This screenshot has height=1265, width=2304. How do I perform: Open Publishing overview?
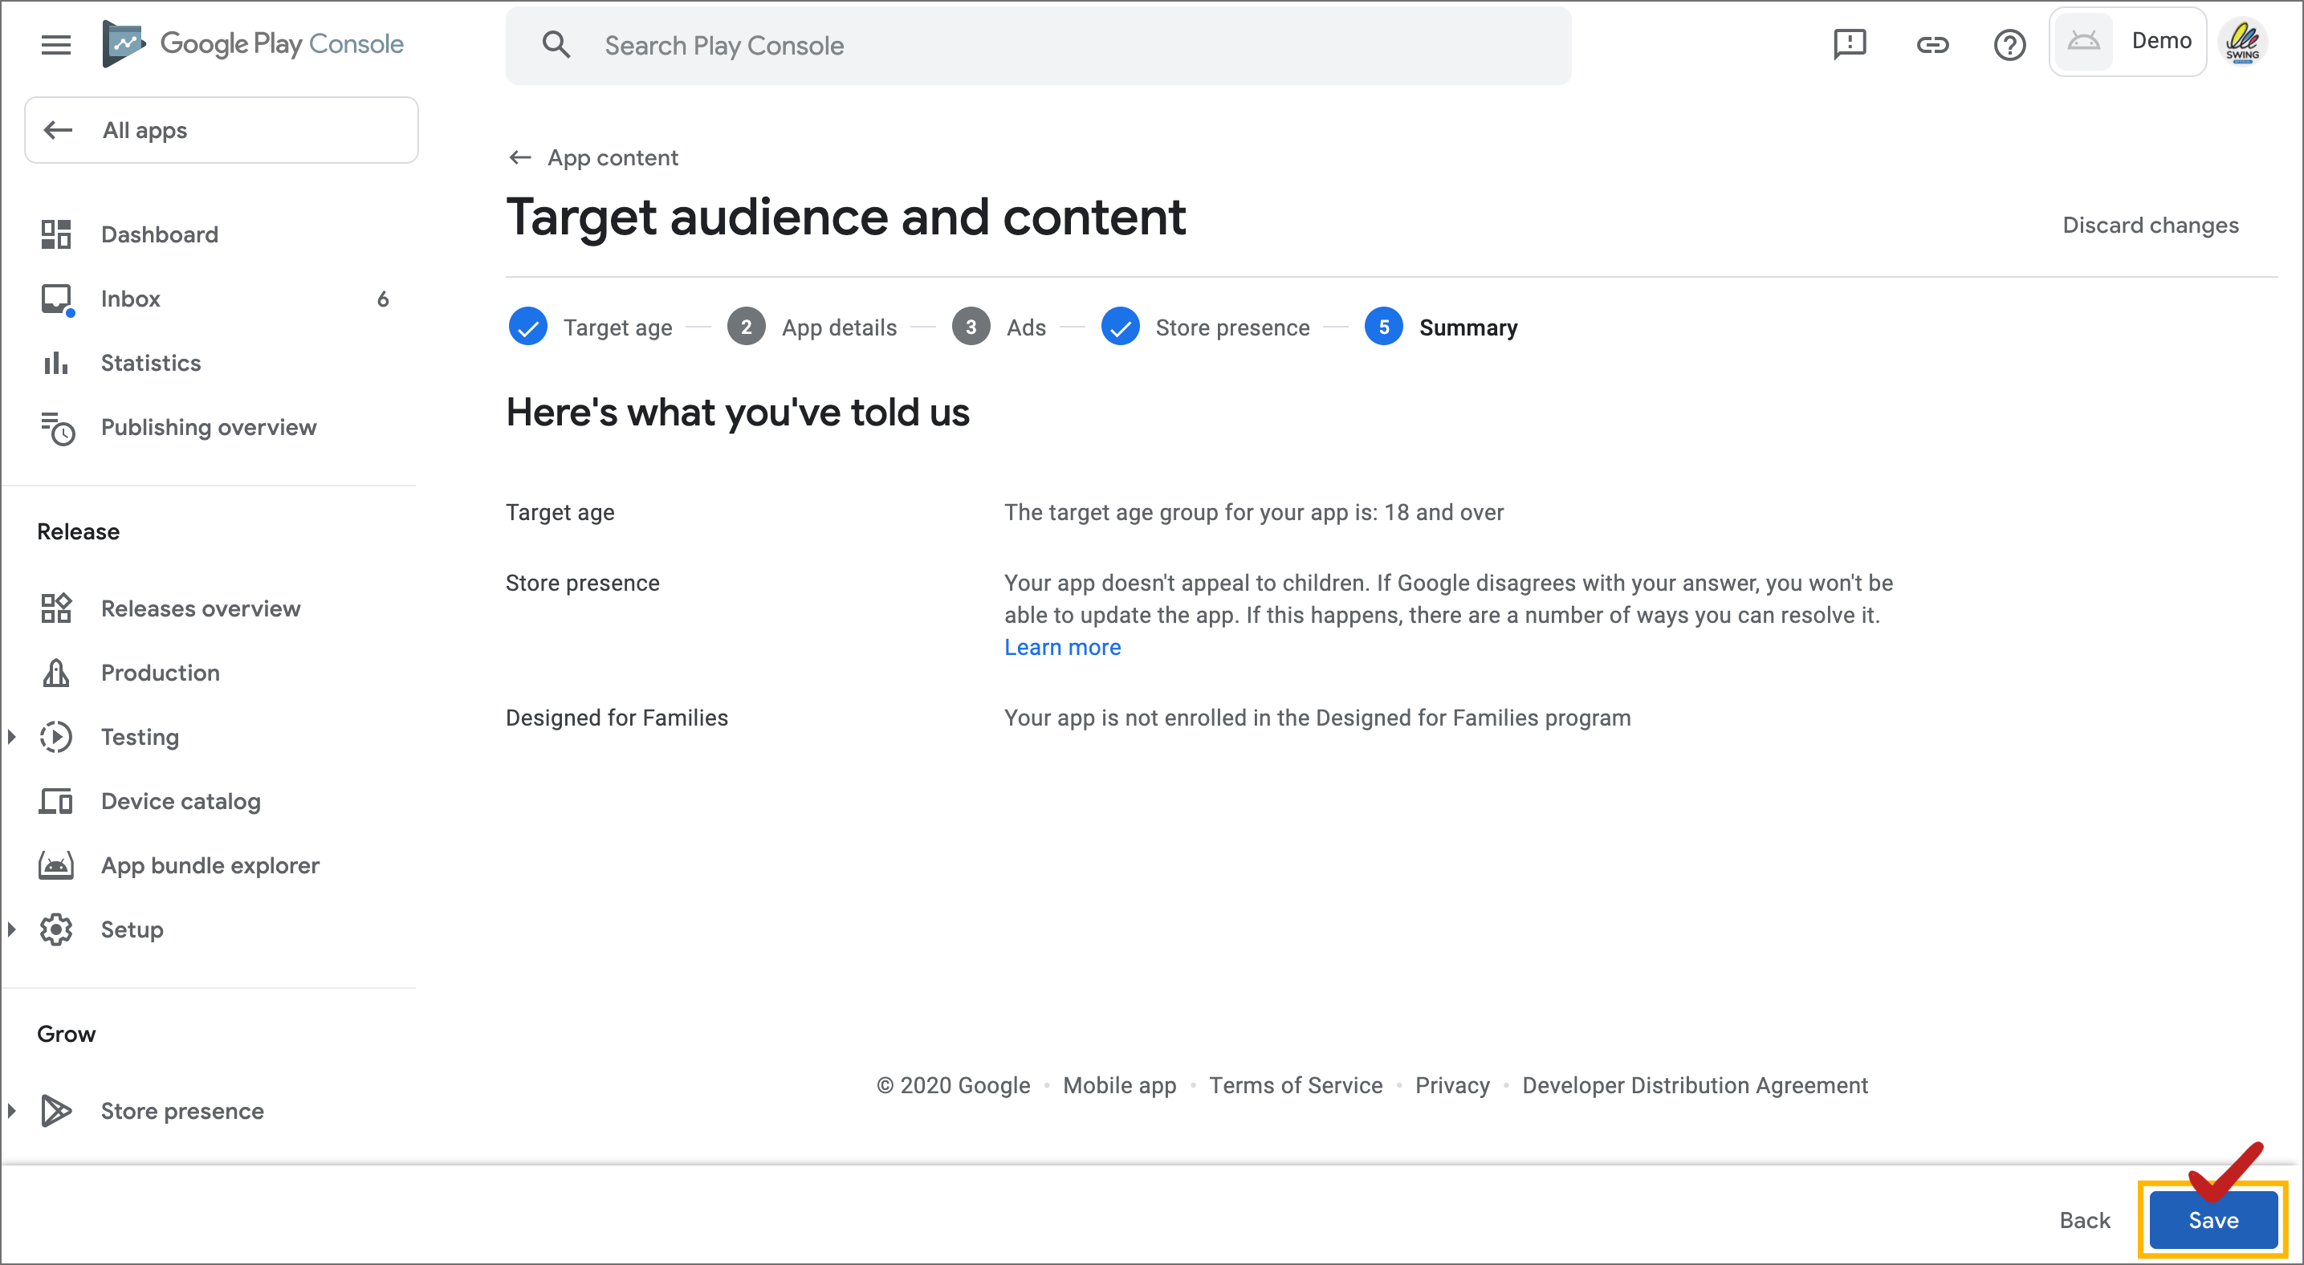coord(208,427)
